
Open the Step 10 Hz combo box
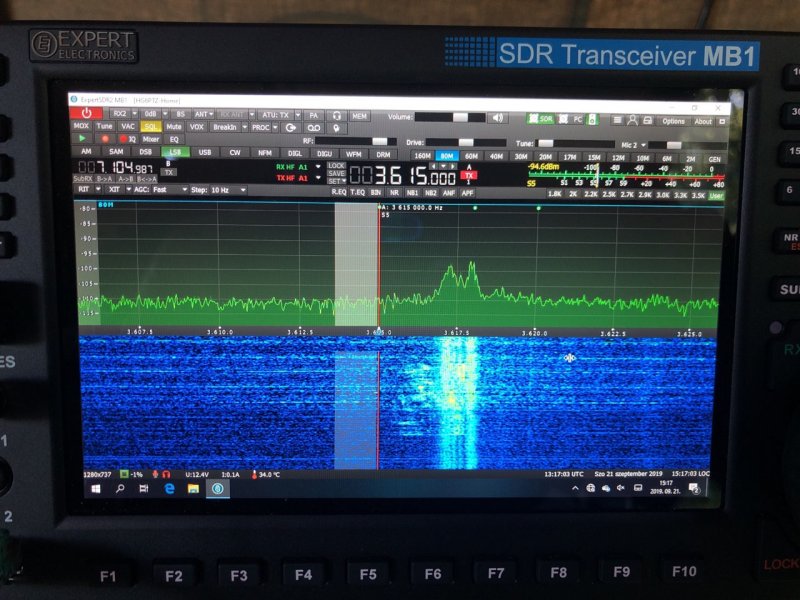tap(229, 190)
